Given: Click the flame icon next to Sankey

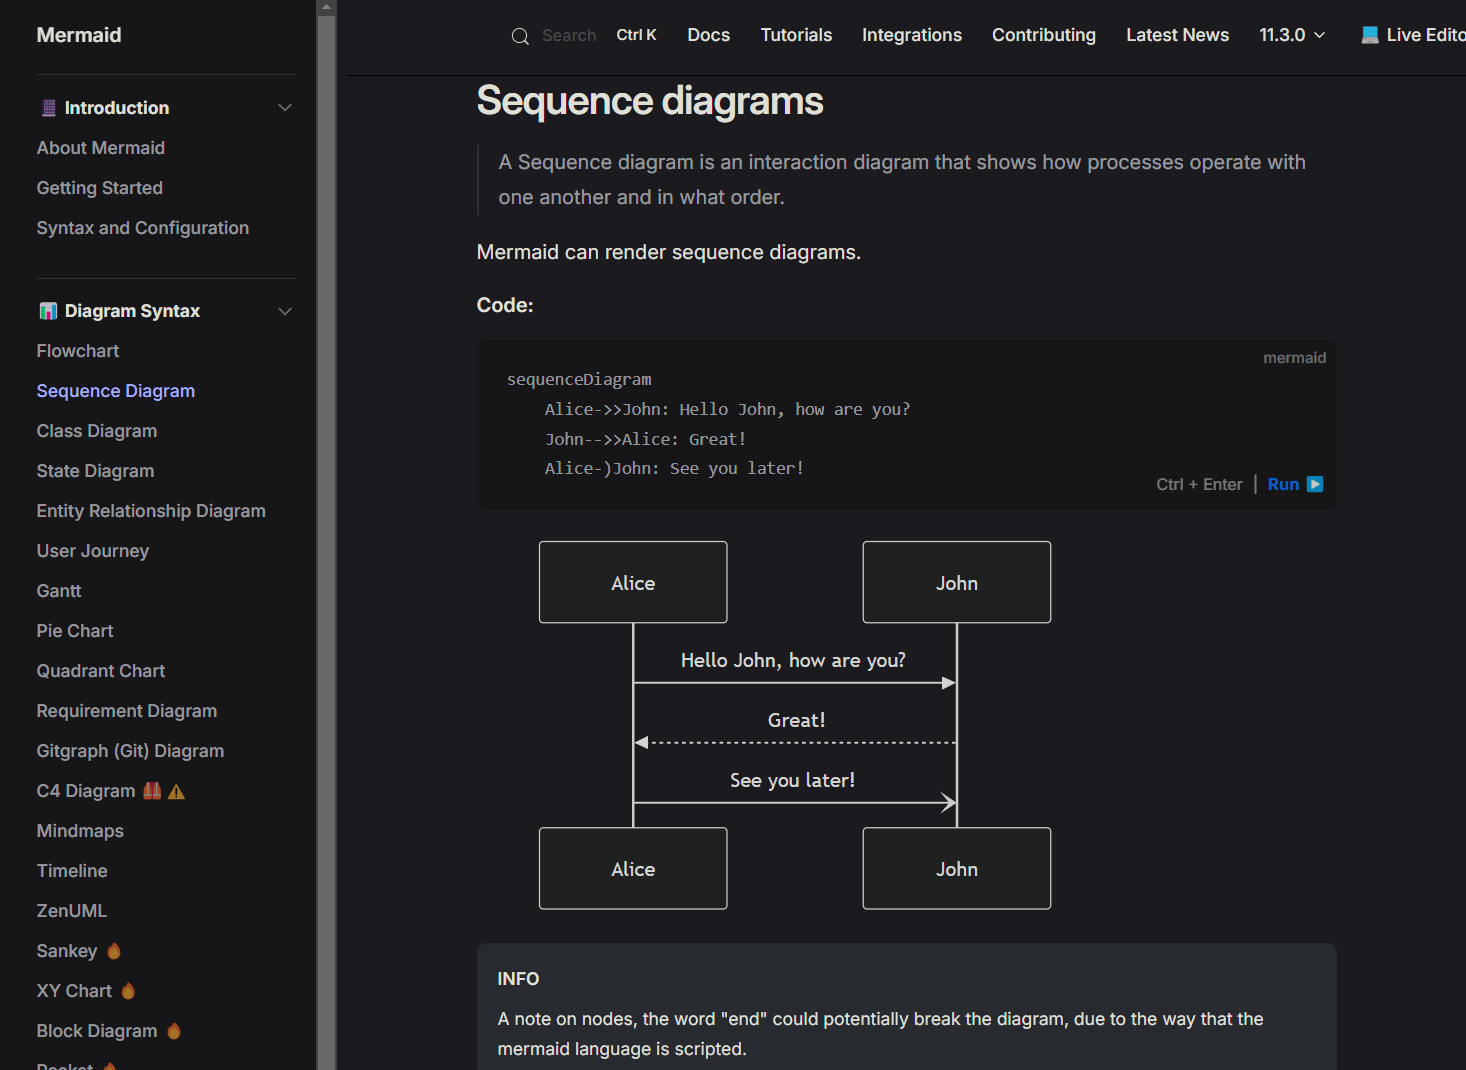Looking at the screenshot, I should click(x=114, y=951).
